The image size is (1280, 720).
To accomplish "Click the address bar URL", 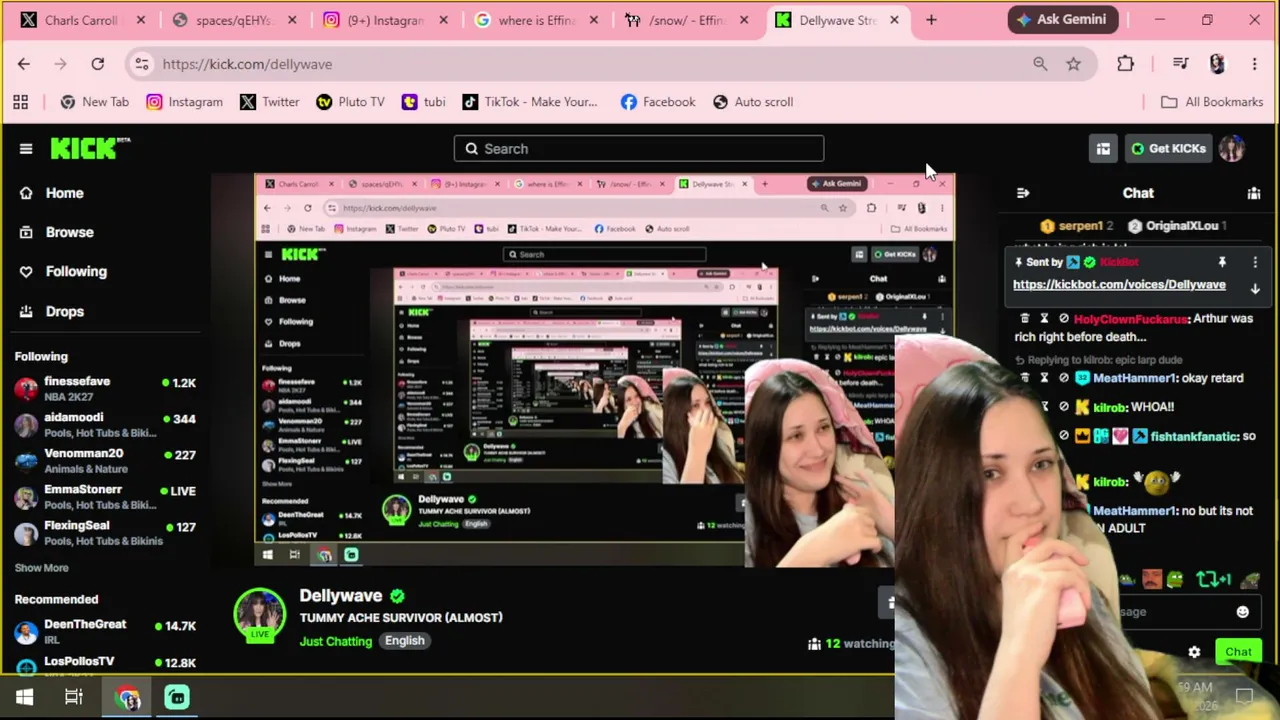I will tap(247, 64).
